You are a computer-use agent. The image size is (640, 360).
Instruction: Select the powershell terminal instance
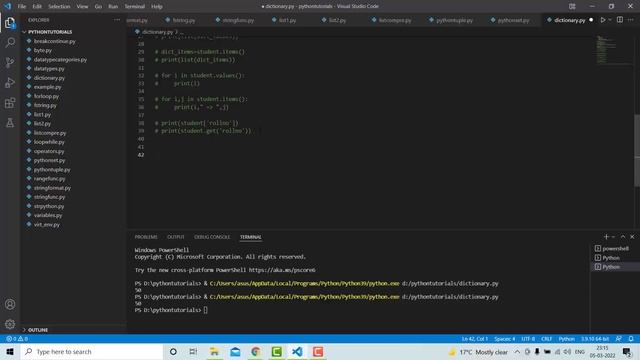[615, 249]
